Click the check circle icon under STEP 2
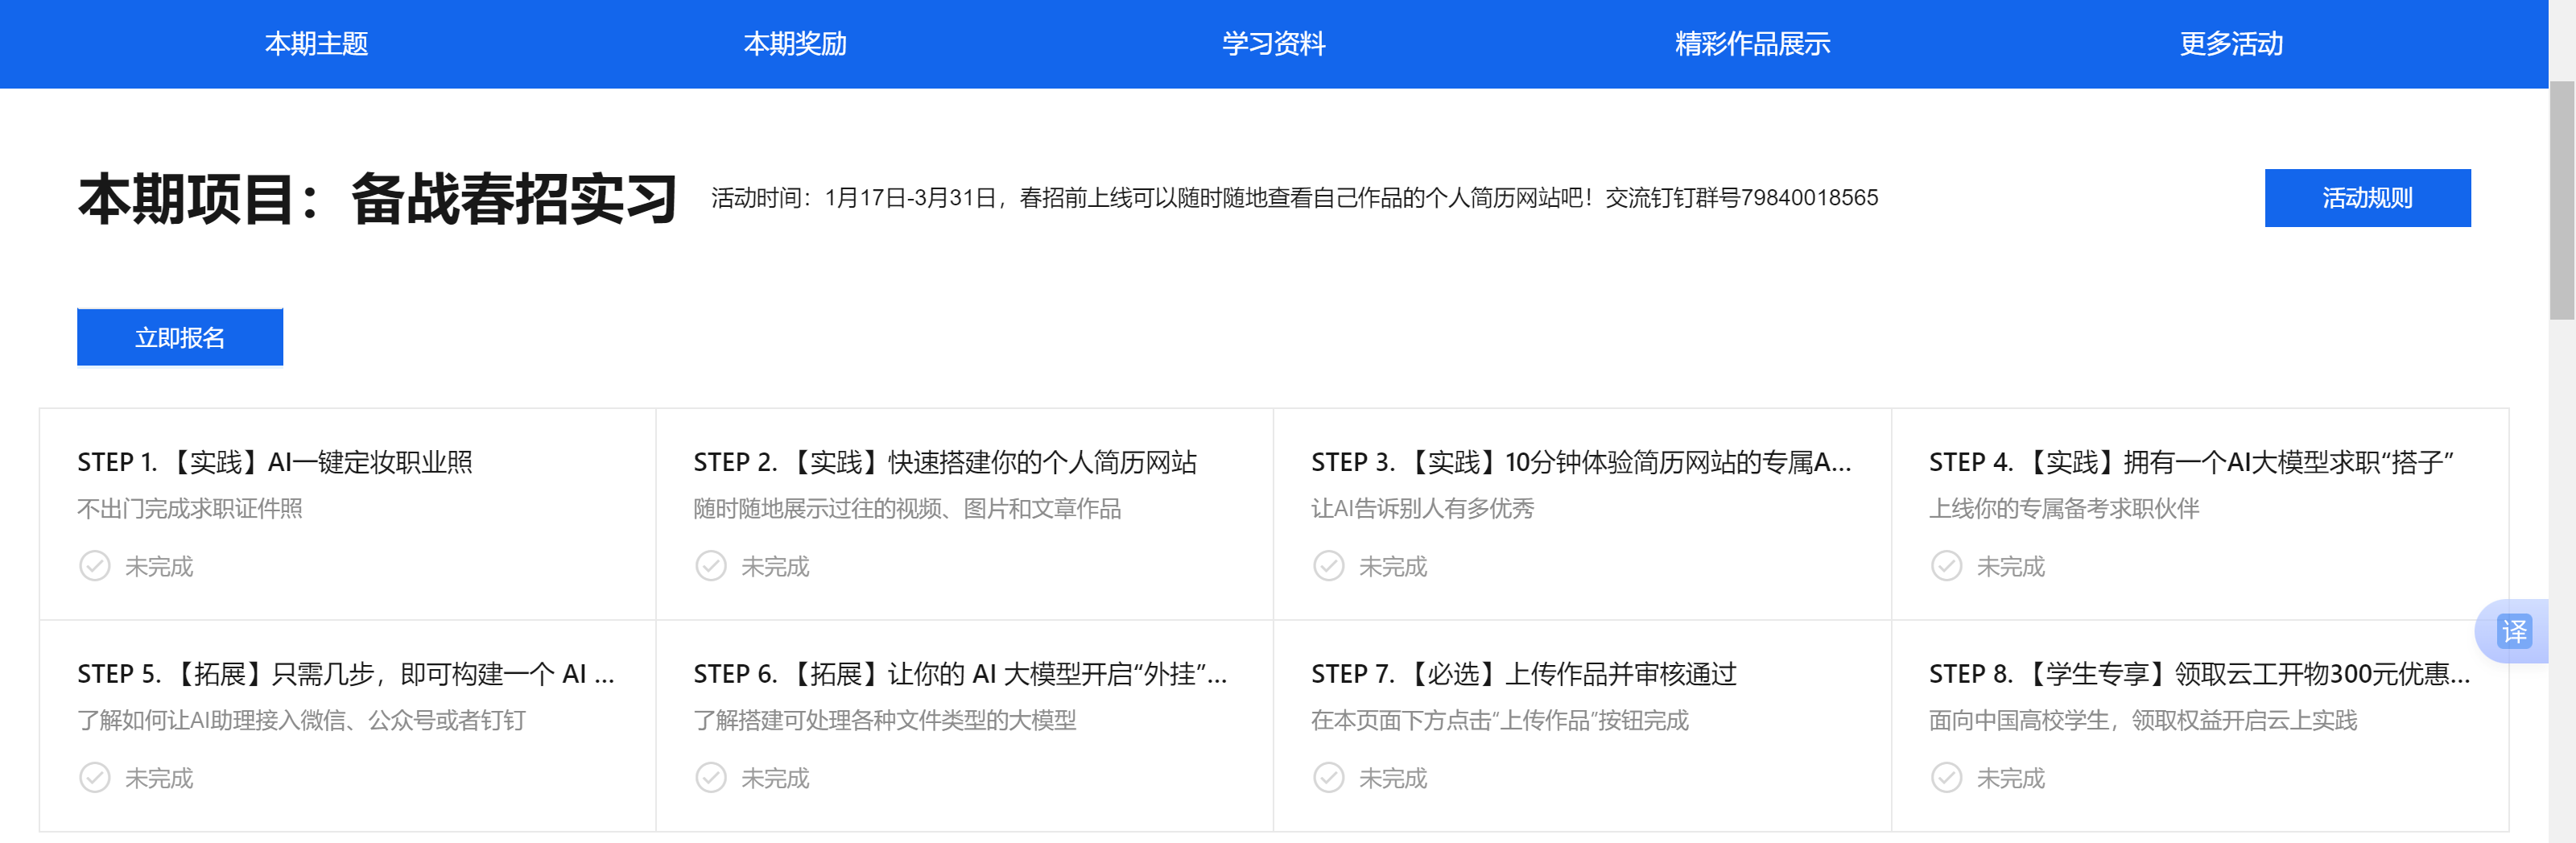2576x843 pixels. pyautogui.click(x=711, y=566)
